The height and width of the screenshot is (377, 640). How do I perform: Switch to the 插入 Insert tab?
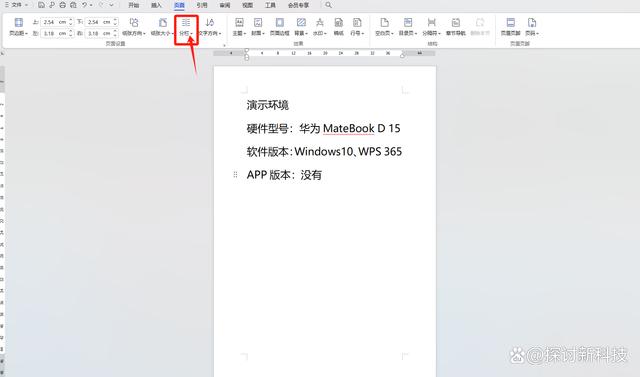point(156,5)
